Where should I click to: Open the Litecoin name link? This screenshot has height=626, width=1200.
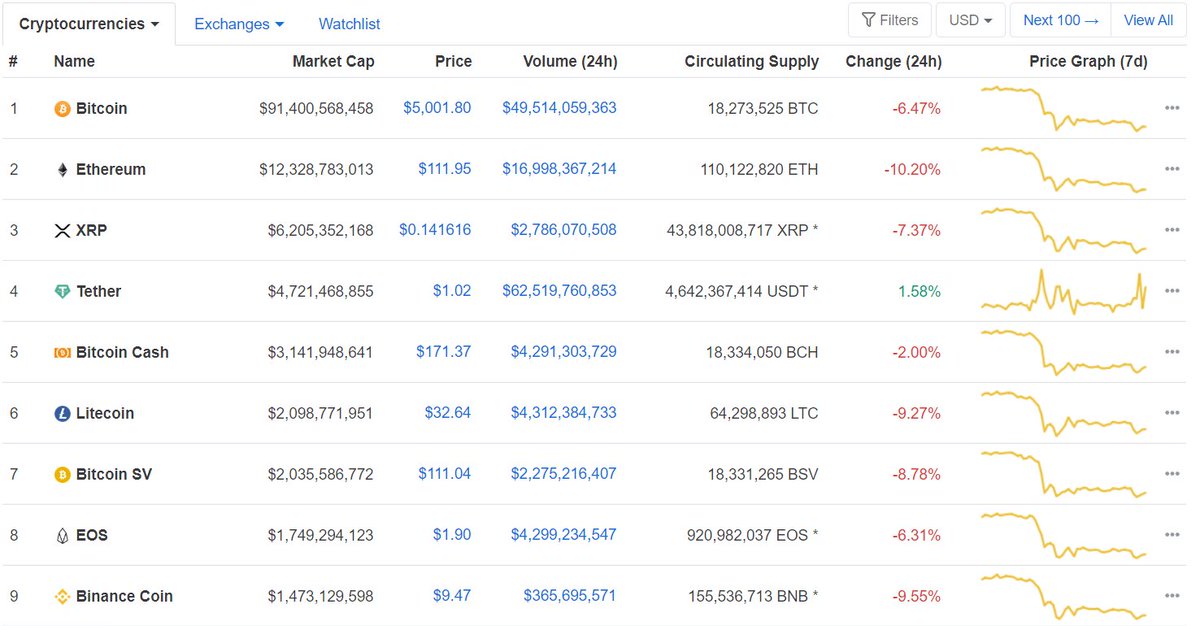[105, 414]
